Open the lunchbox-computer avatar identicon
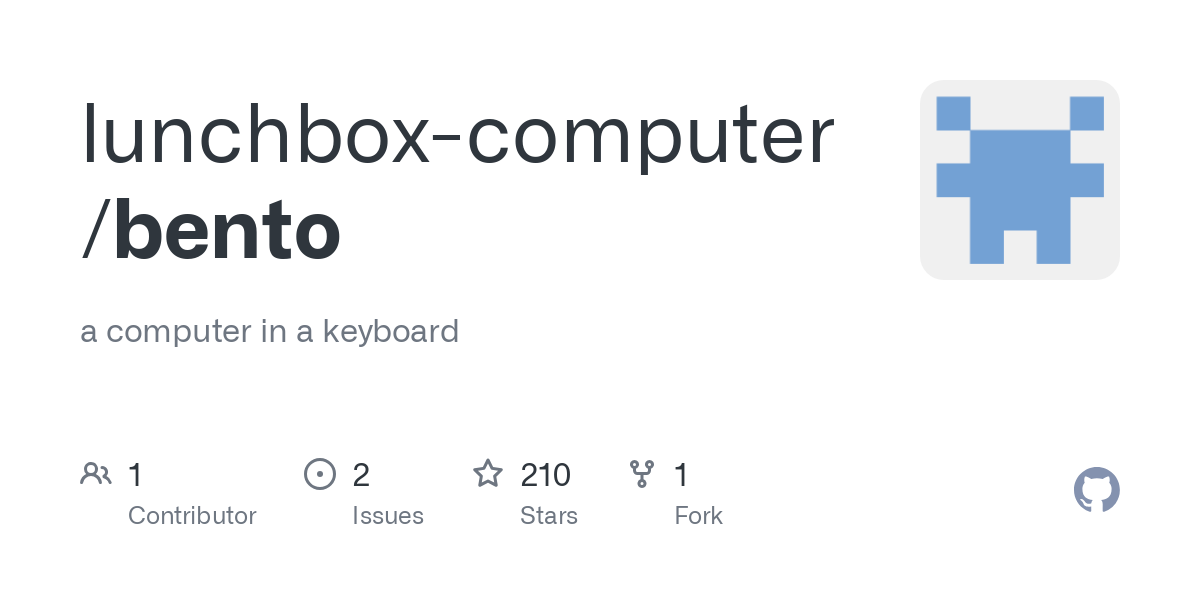 click(1019, 180)
